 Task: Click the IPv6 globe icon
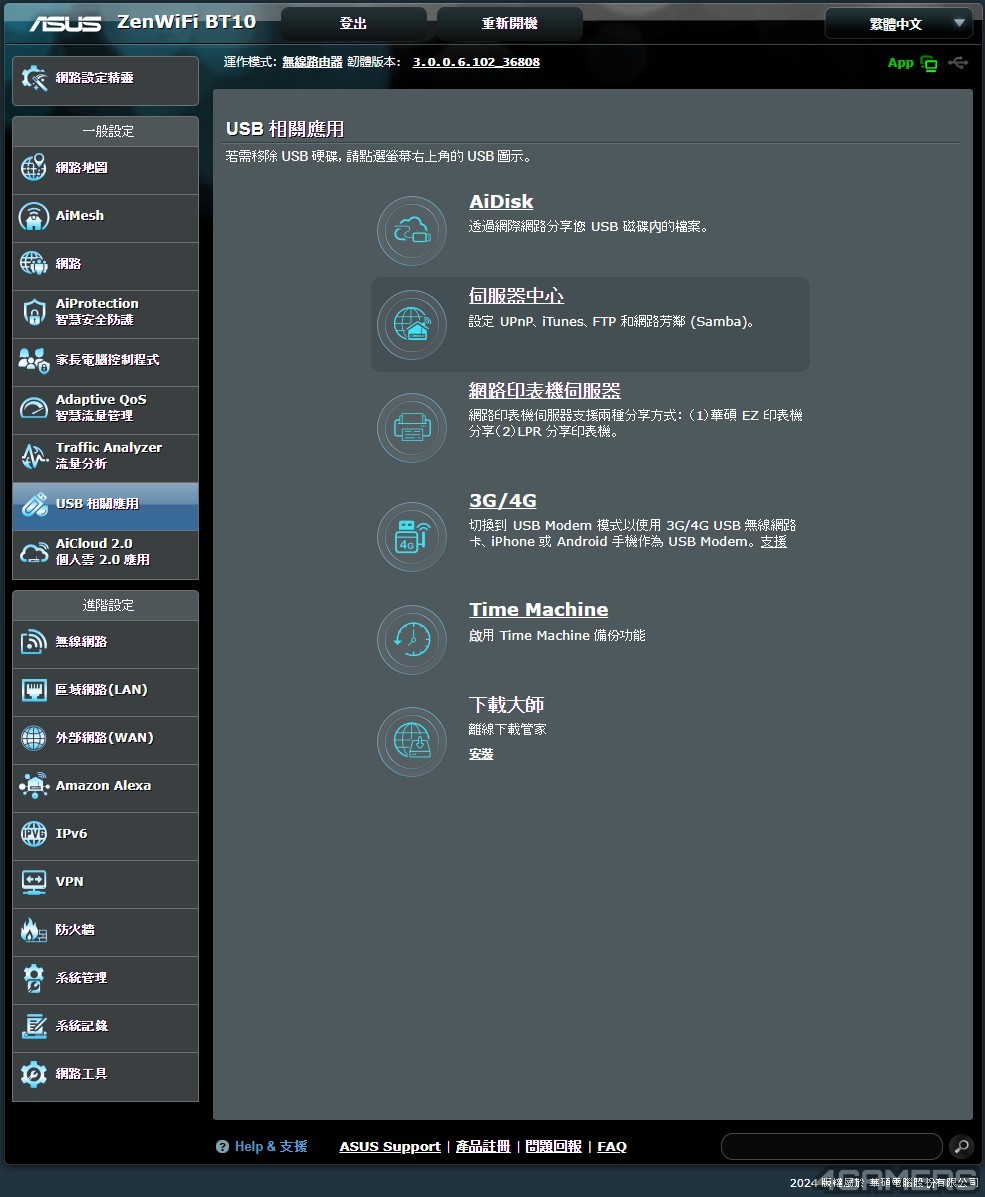[34, 834]
